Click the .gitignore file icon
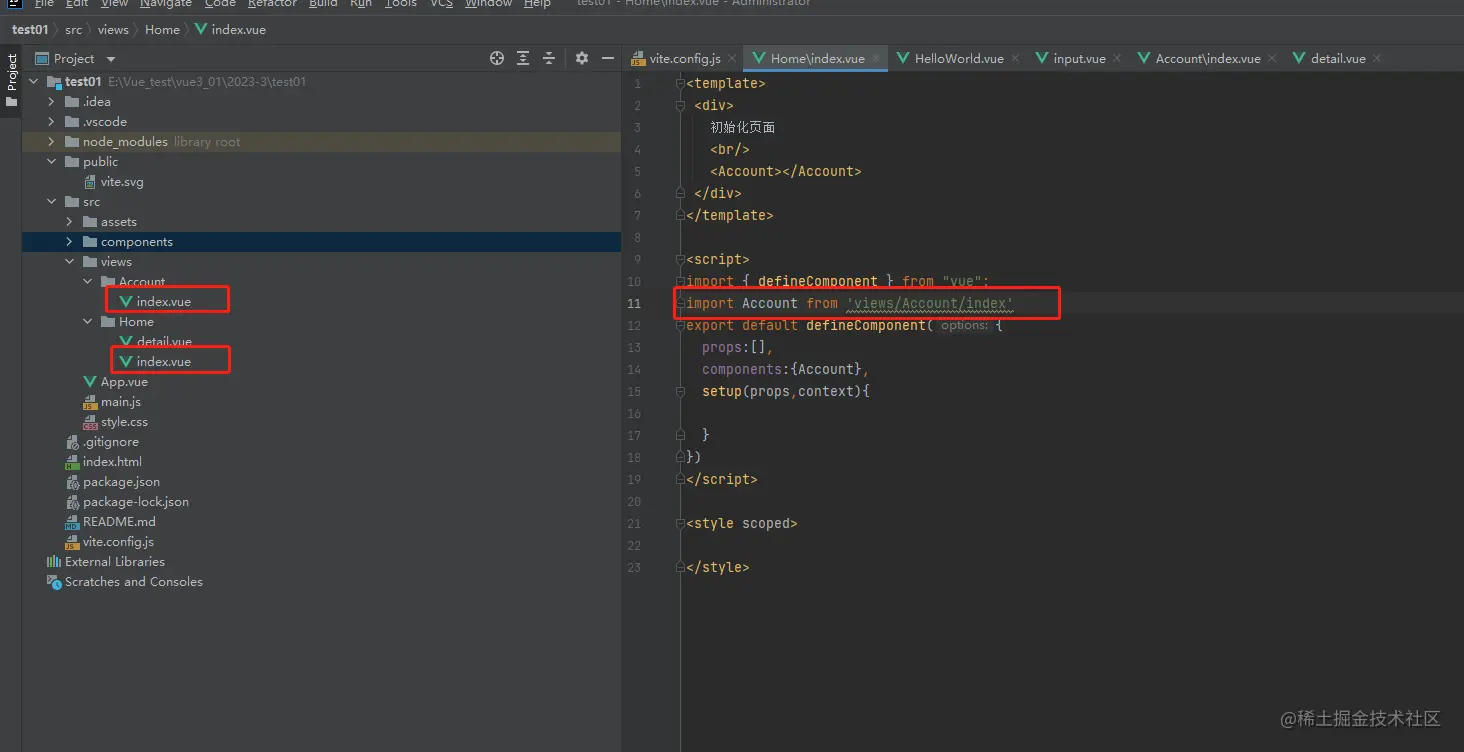 (x=72, y=442)
